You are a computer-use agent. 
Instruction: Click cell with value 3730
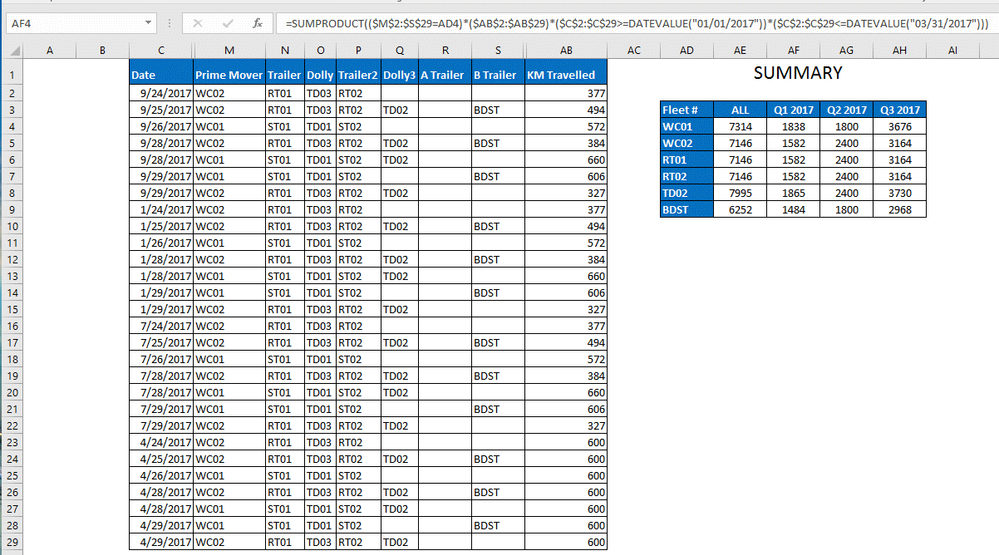pyautogui.click(x=900, y=193)
